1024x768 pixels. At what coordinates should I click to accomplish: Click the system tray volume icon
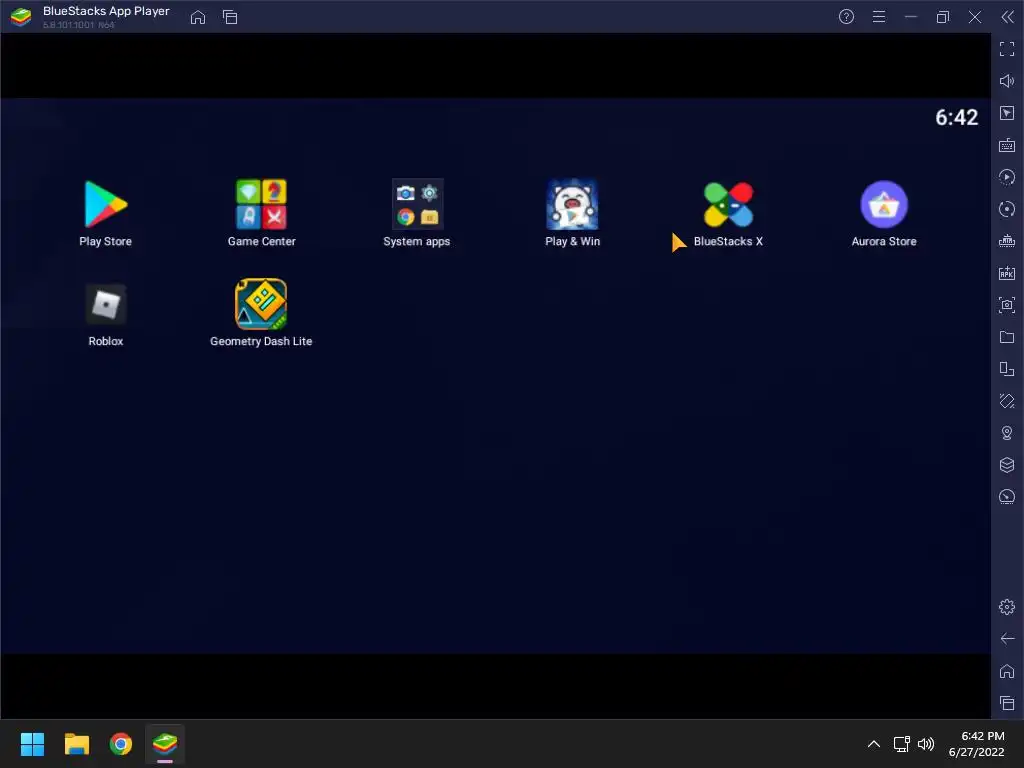(925, 743)
